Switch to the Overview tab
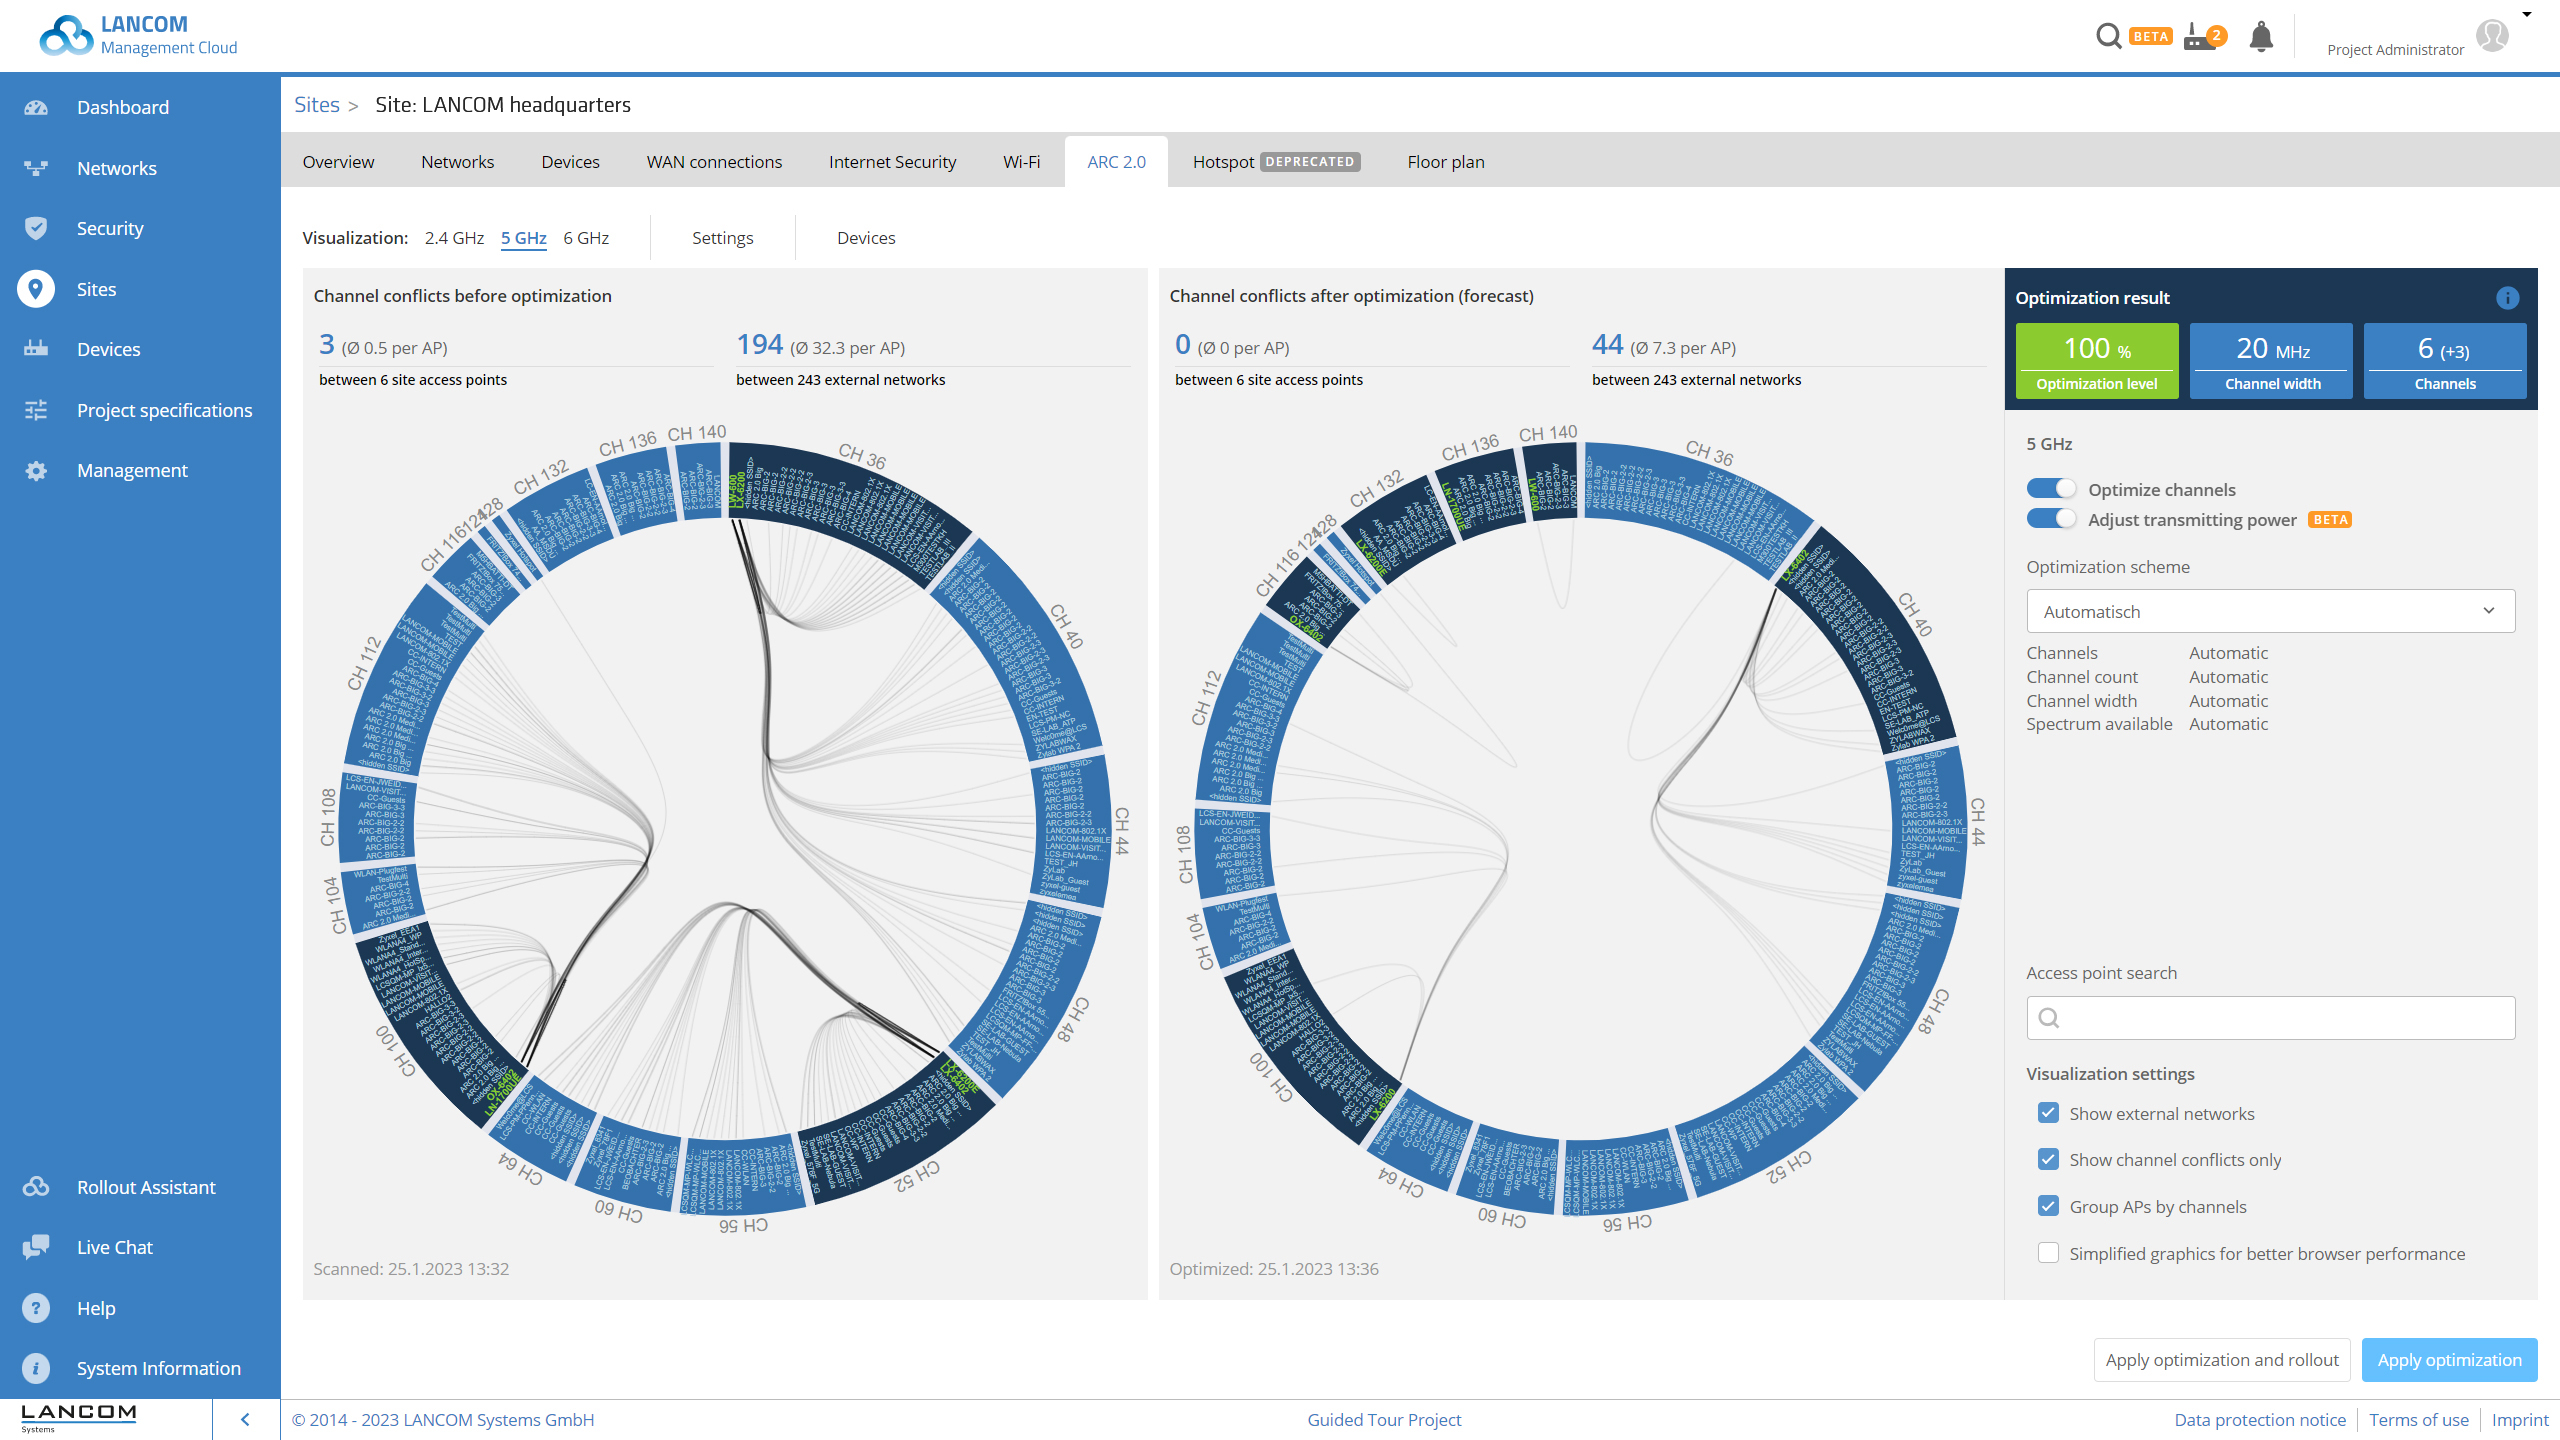Viewport: 2560px width, 1440px height. tap(338, 161)
